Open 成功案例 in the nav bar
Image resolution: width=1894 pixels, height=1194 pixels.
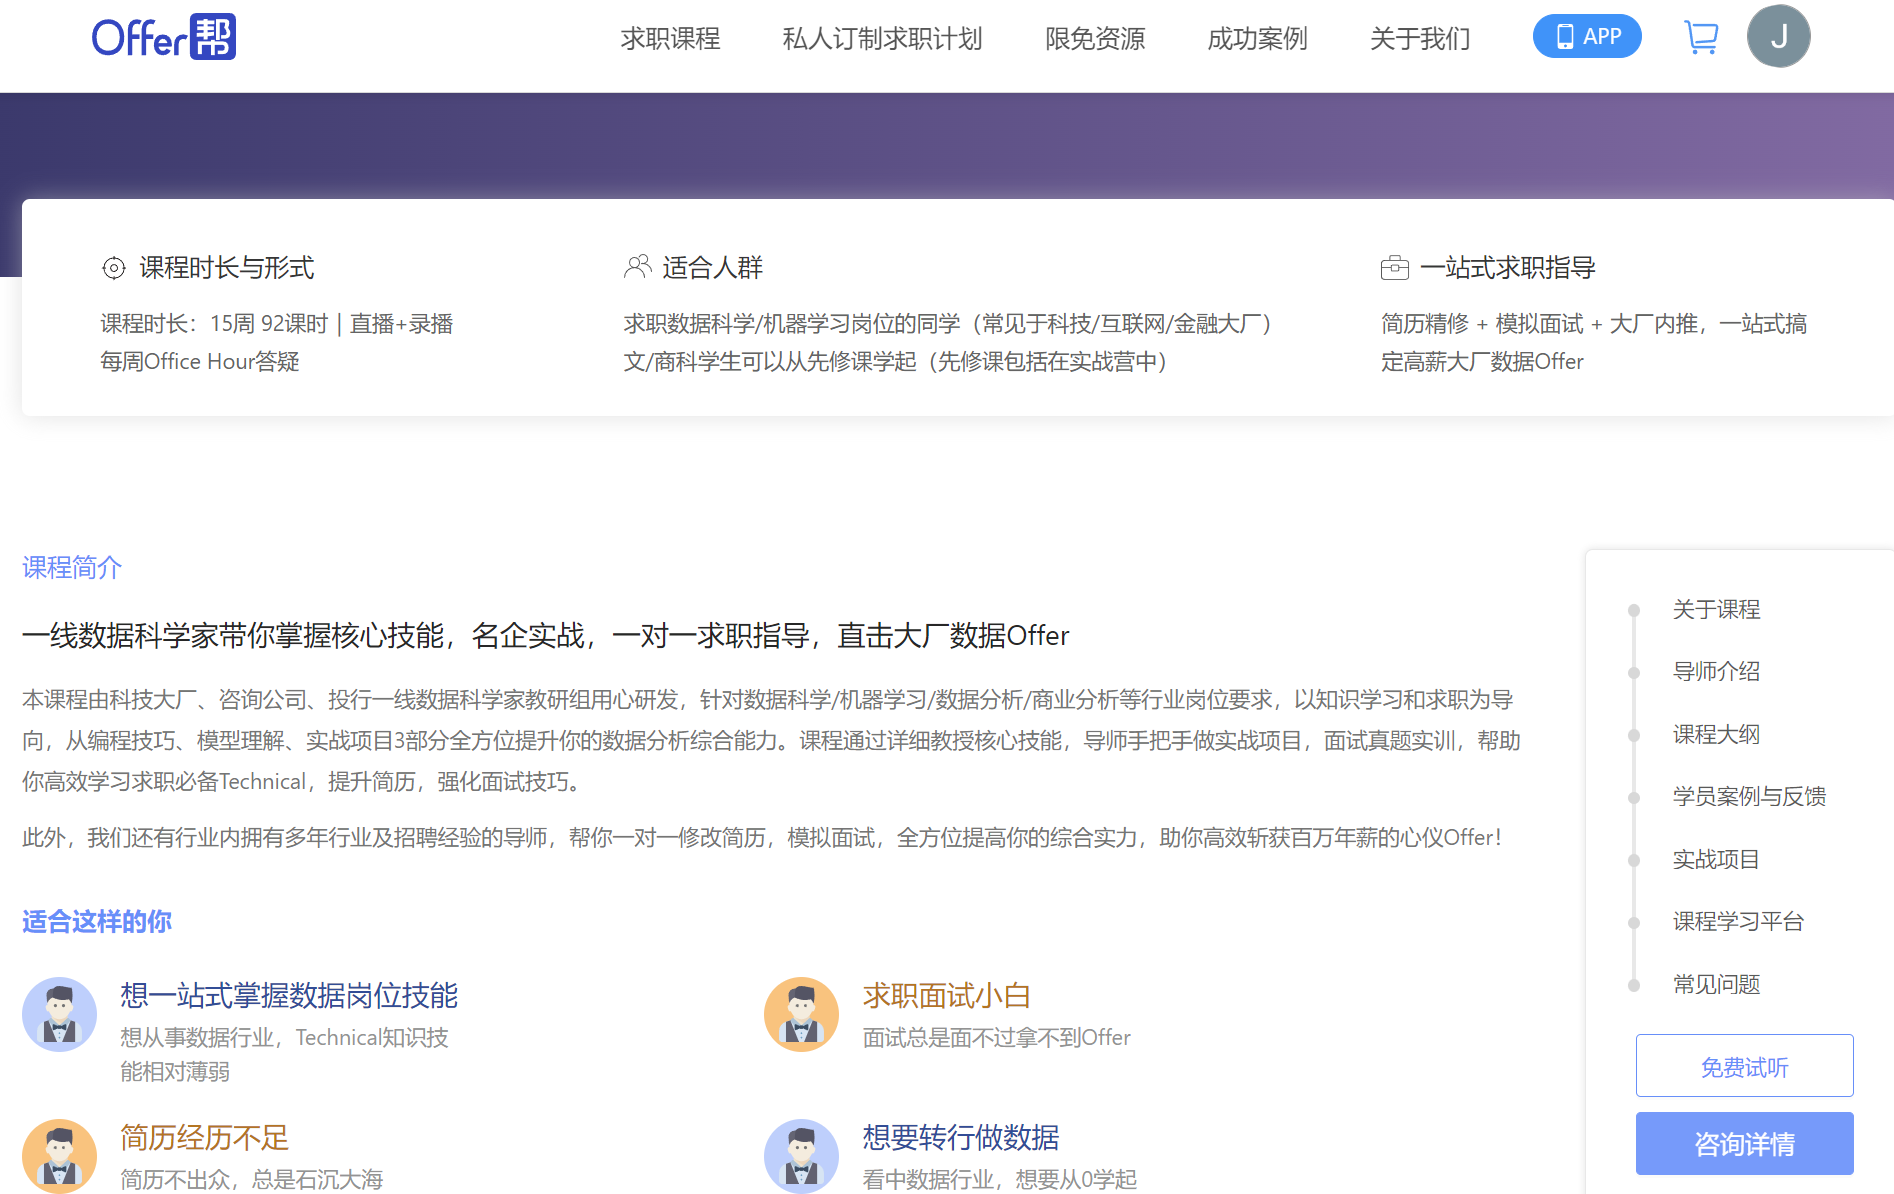pyautogui.click(x=1257, y=38)
